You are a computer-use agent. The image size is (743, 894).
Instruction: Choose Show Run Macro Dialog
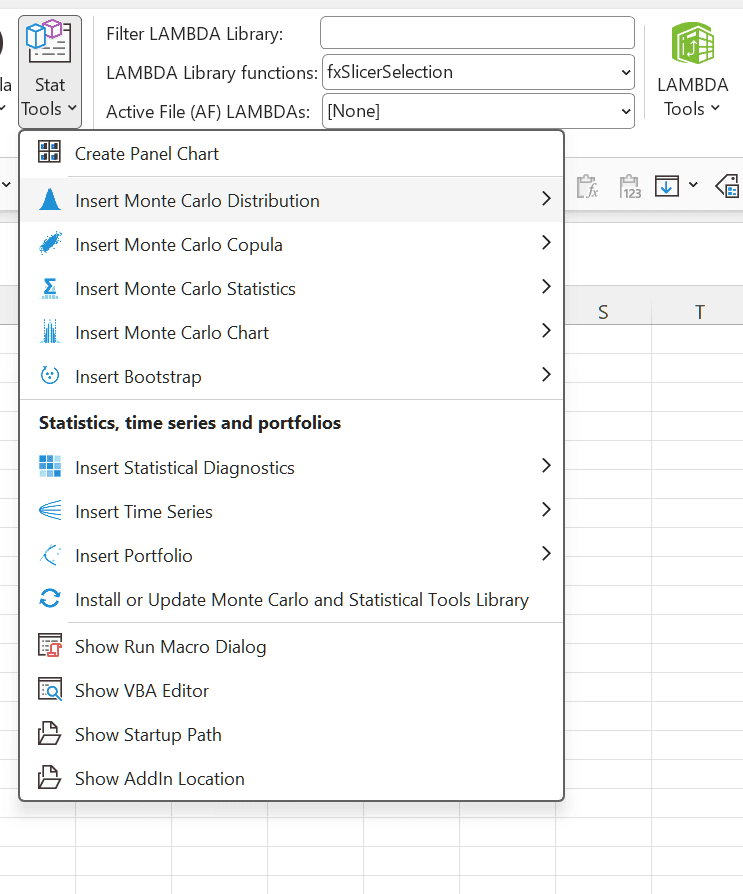click(291, 646)
